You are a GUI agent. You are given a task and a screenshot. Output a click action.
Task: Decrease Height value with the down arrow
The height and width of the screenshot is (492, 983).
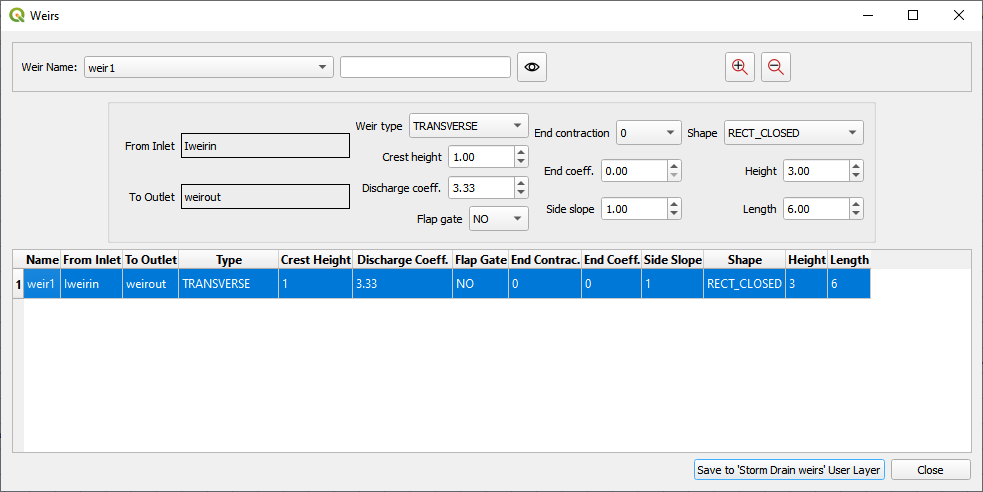856,176
